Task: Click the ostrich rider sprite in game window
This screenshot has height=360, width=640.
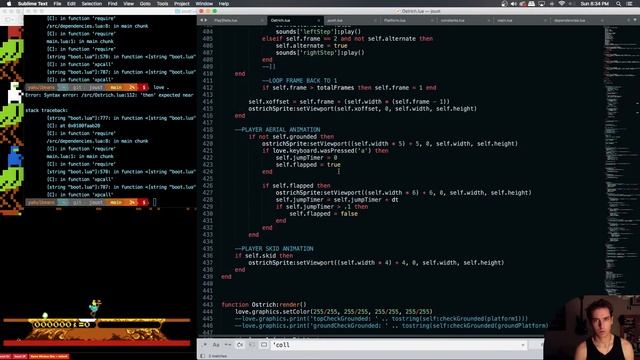Action: (95, 307)
